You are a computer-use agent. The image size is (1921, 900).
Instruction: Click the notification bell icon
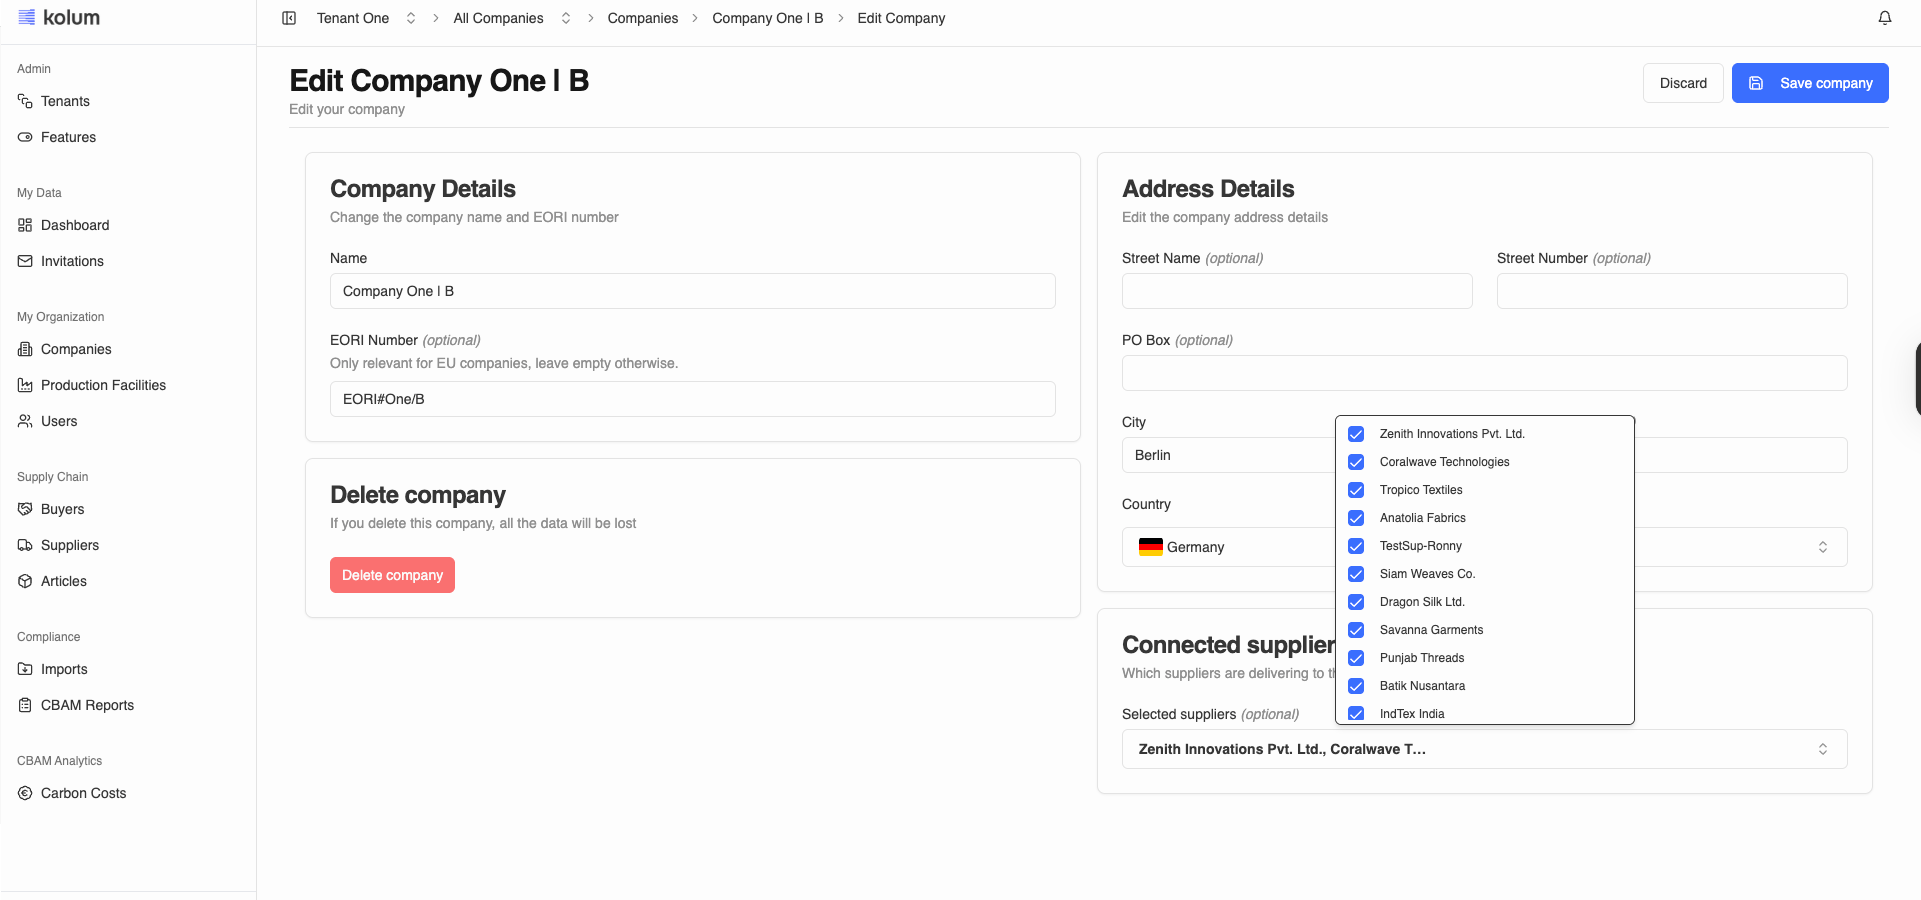tap(1884, 18)
